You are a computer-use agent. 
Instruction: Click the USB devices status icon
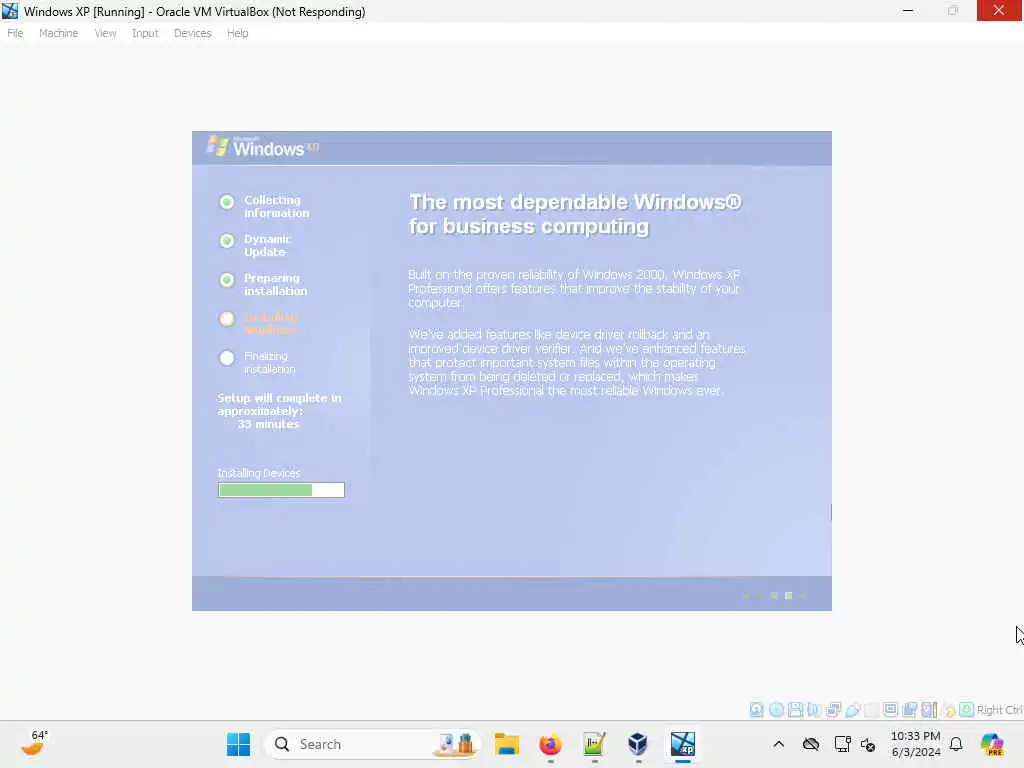click(x=852, y=710)
